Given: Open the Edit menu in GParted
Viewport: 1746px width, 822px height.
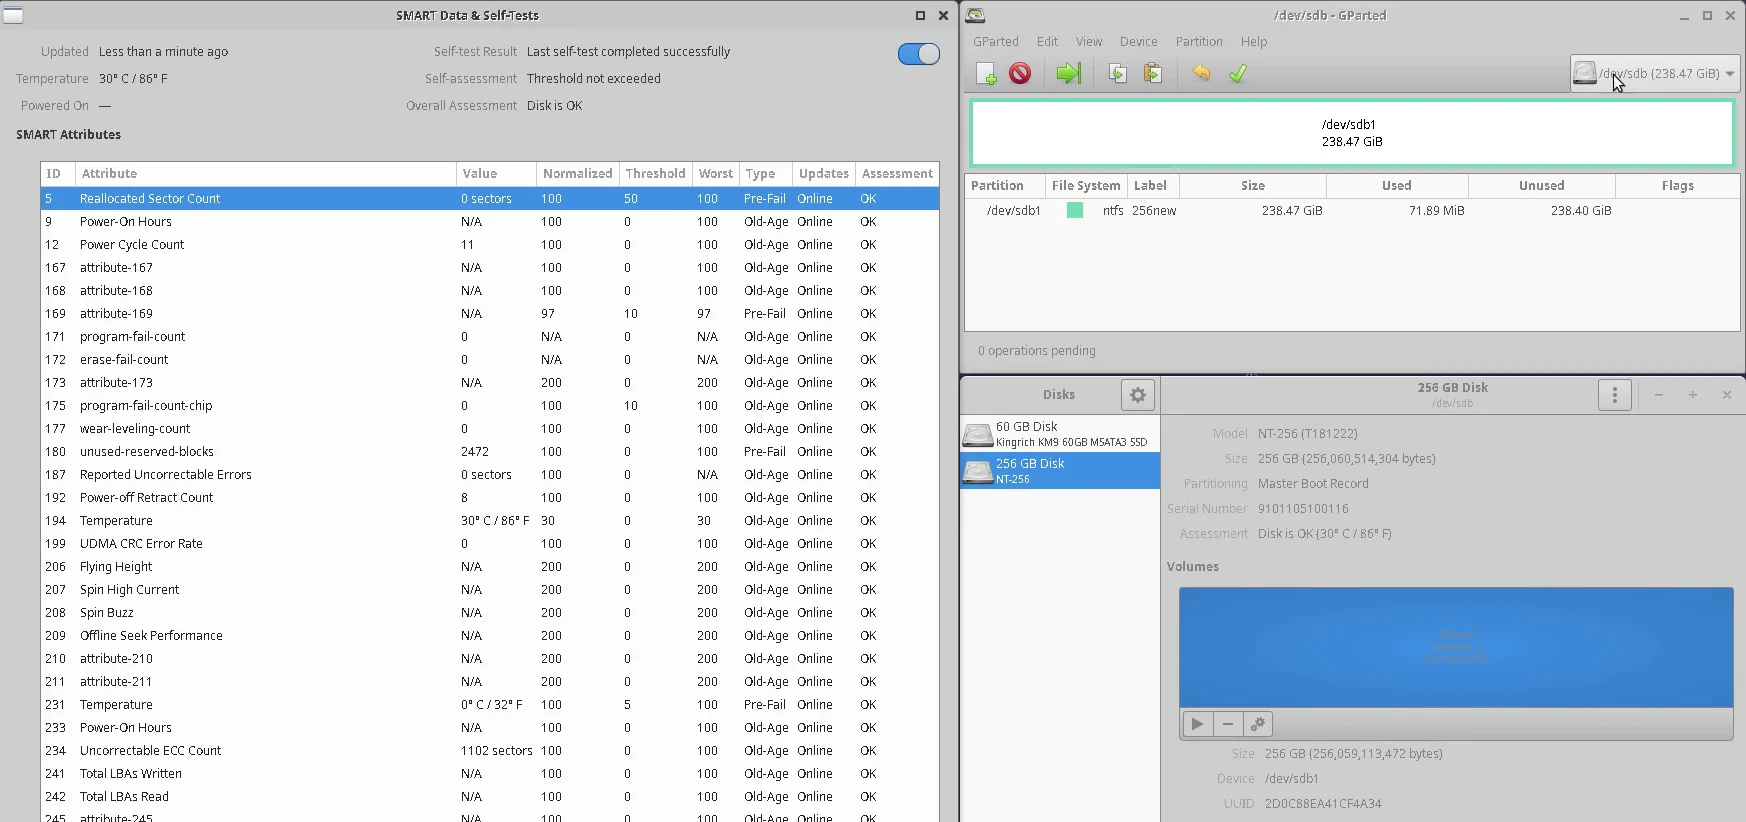Looking at the screenshot, I should (x=1047, y=42).
